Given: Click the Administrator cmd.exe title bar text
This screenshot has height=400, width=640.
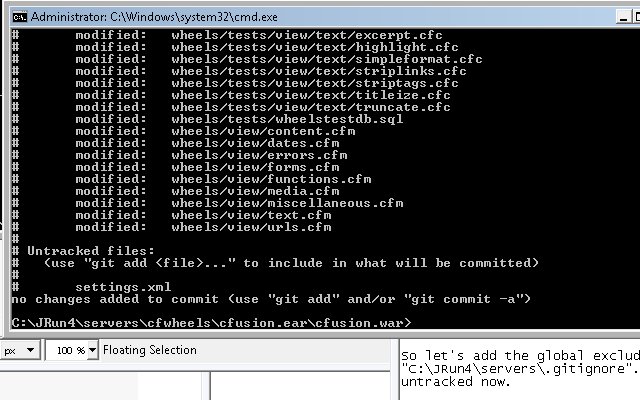Looking at the screenshot, I should click(154, 17).
